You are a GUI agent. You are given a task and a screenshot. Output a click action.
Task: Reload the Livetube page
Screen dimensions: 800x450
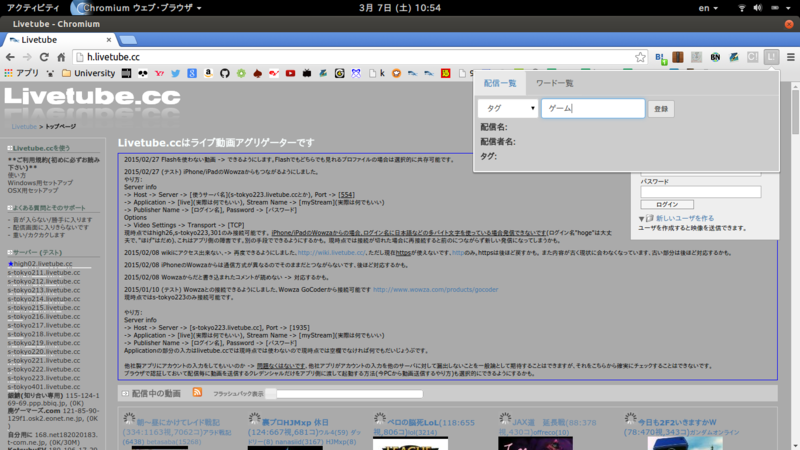point(44,57)
